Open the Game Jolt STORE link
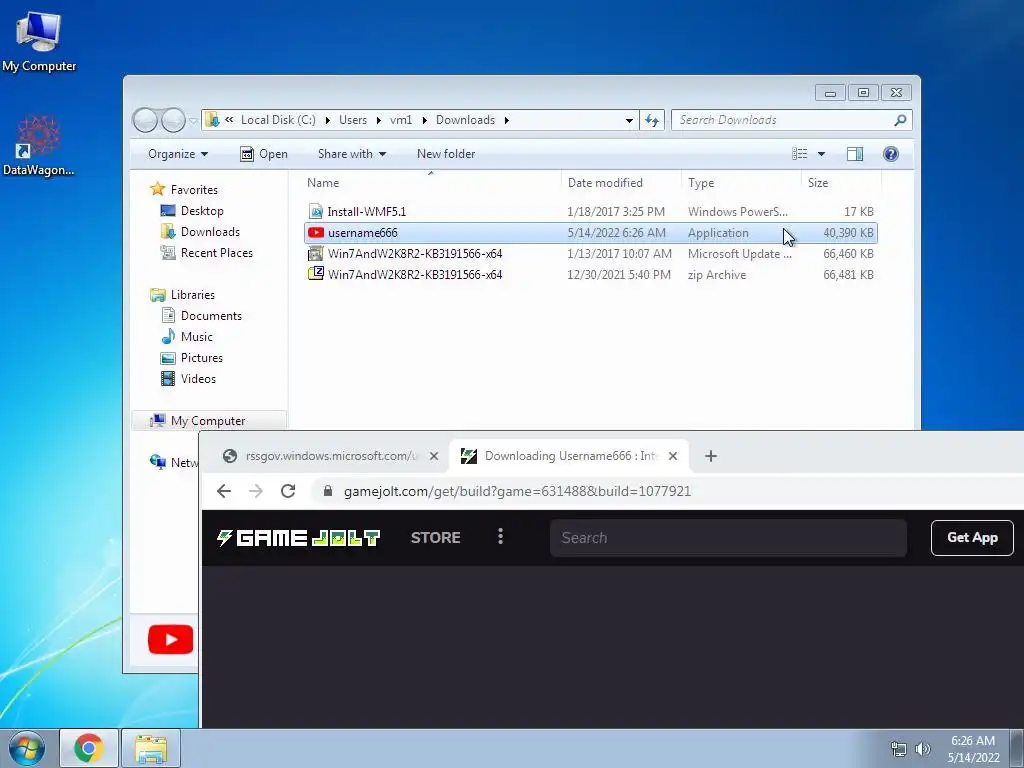Screen dimensions: 1024x768 pos(436,538)
